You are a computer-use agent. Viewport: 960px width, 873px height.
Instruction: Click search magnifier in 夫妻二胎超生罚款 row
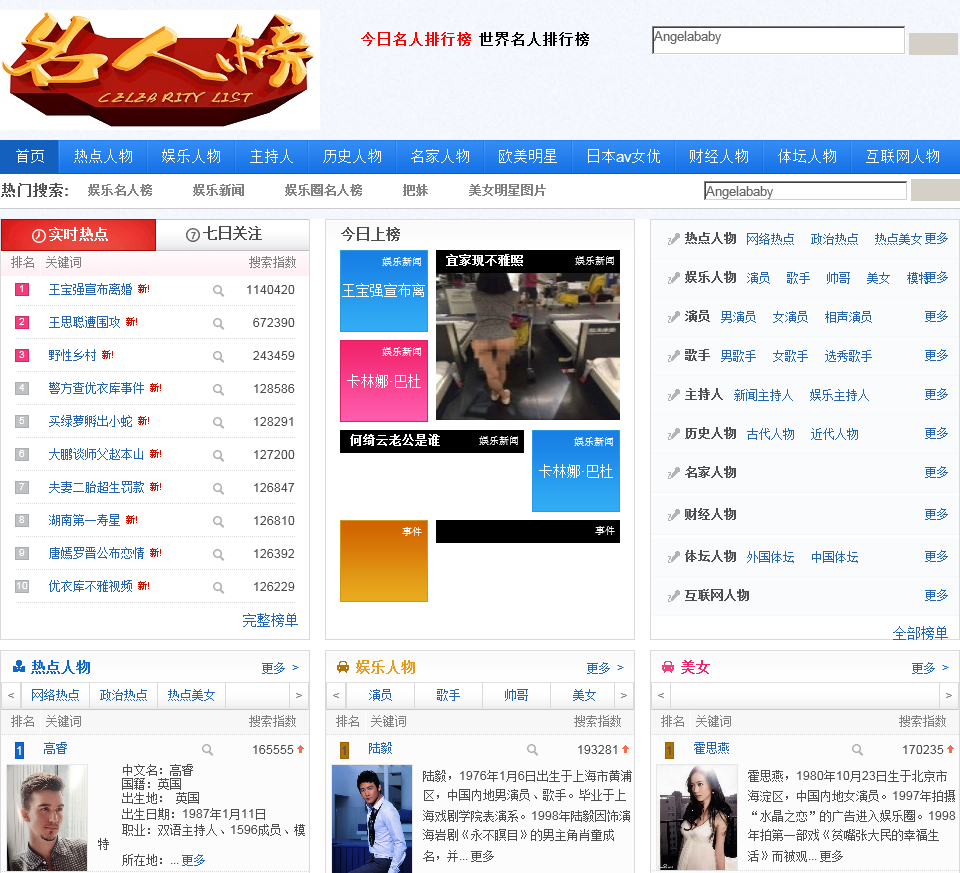218,489
